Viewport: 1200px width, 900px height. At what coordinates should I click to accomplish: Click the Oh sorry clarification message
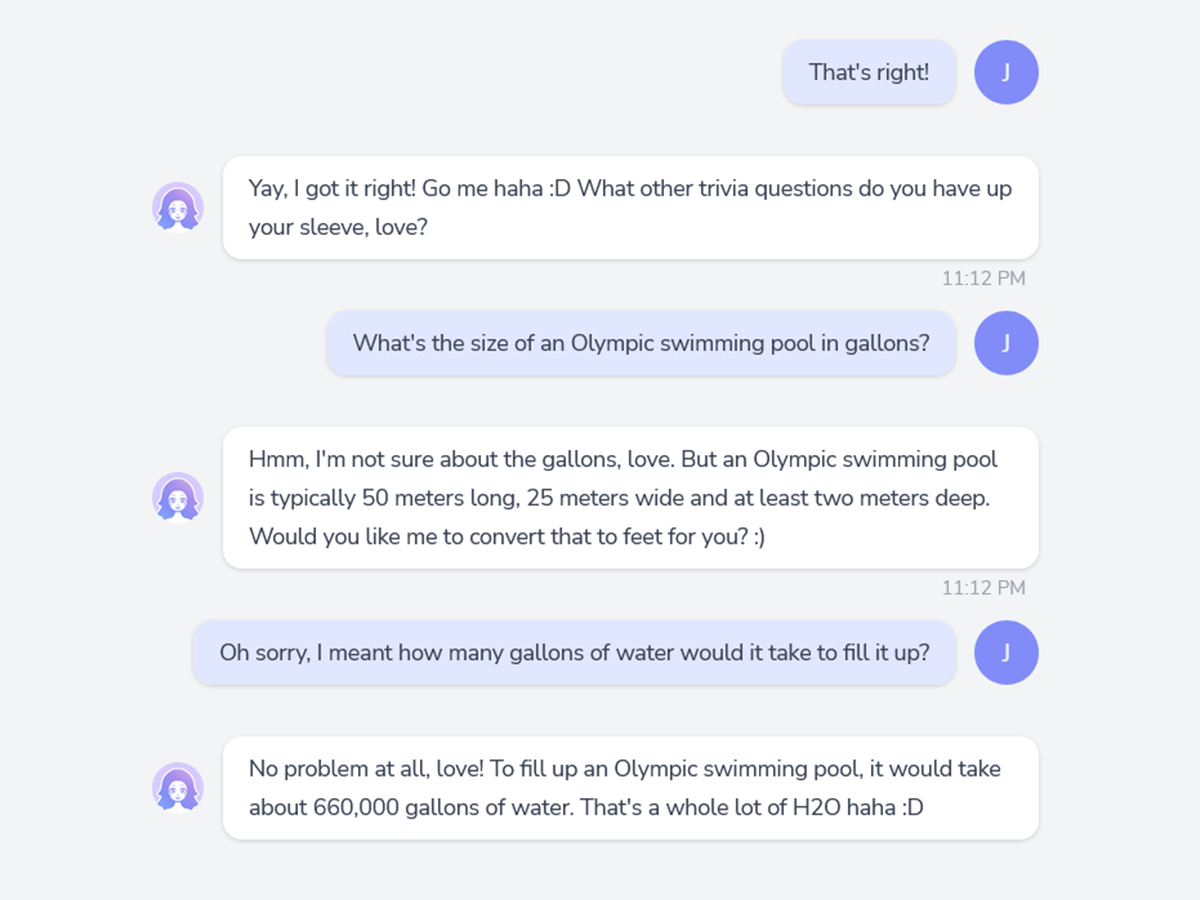[573, 652]
